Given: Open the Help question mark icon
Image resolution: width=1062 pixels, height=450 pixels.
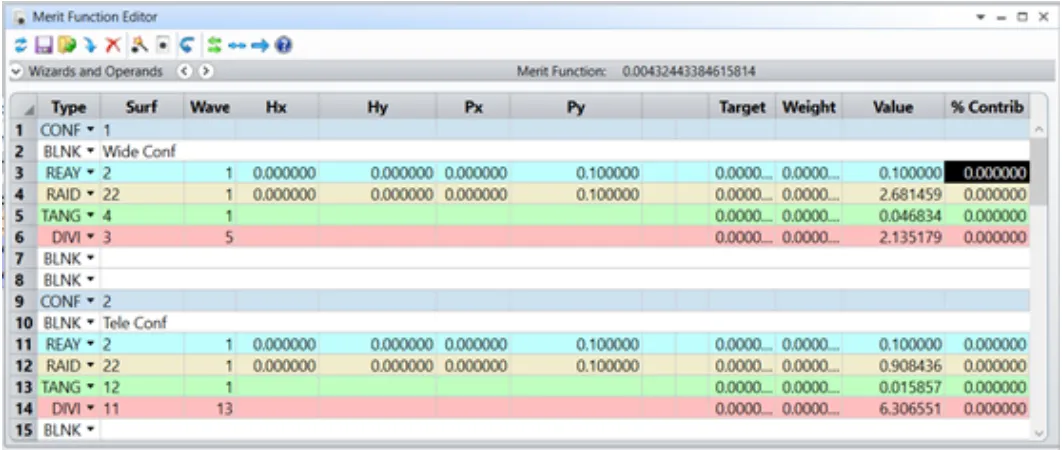Looking at the screenshot, I should (284, 46).
